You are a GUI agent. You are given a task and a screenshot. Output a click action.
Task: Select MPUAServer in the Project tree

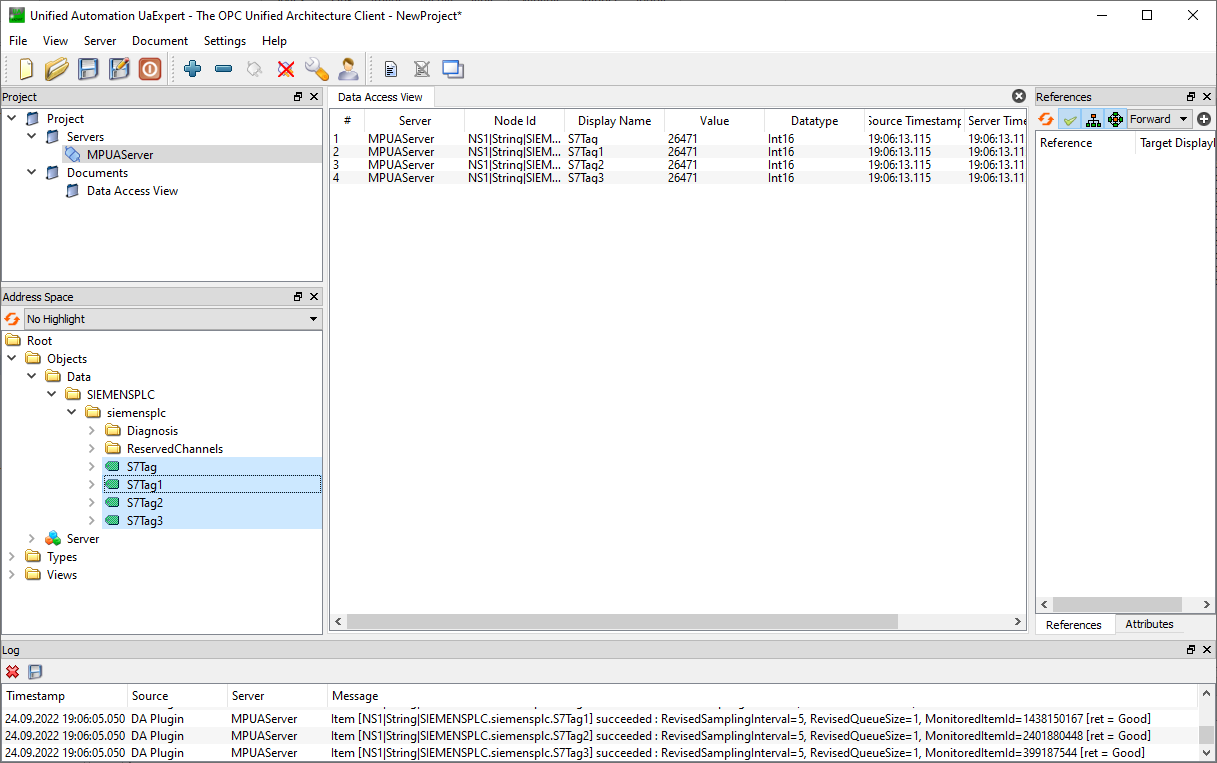tap(120, 155)
